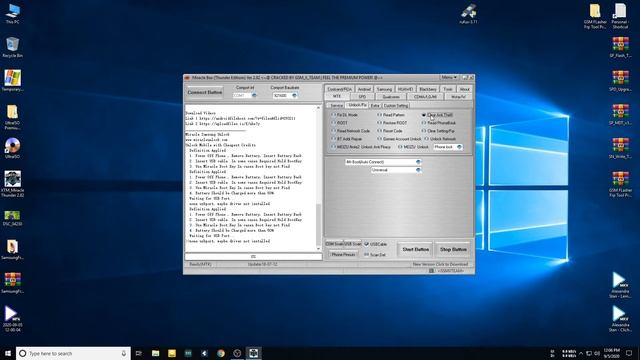Select the Clear Anti Theft radio option

pos(437,115)
